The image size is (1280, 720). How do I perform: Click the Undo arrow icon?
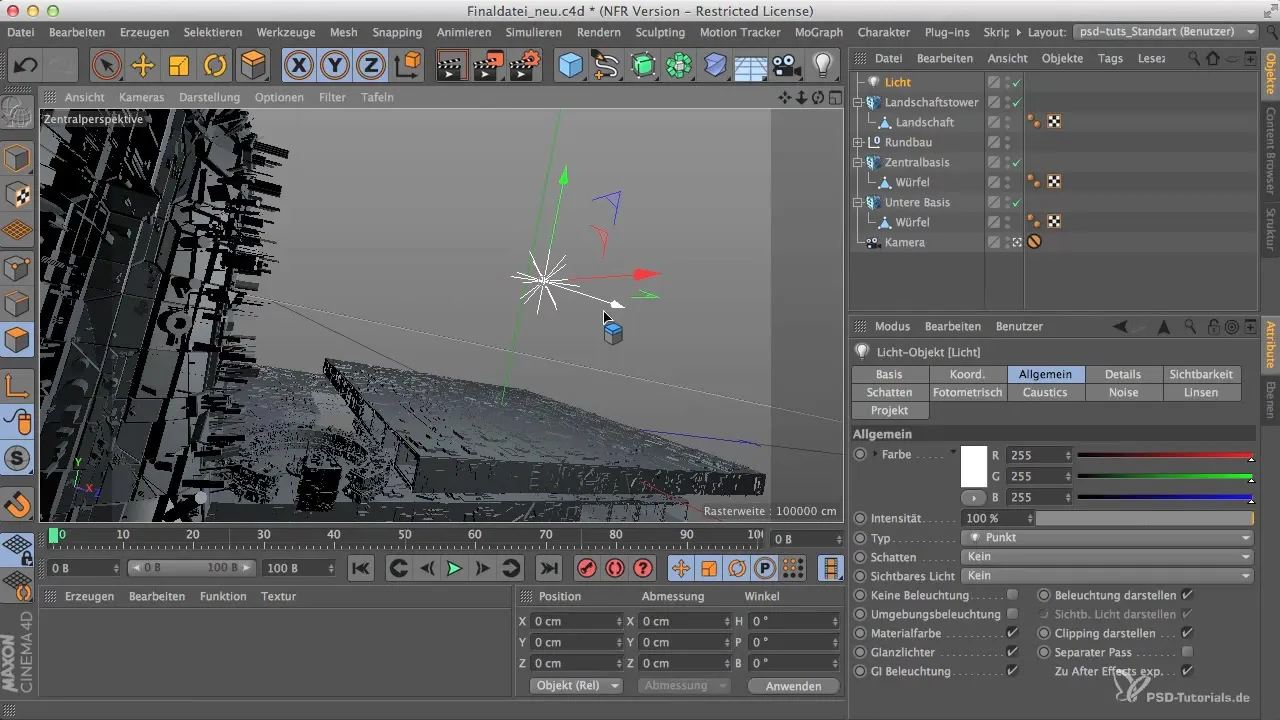[26, 66]
